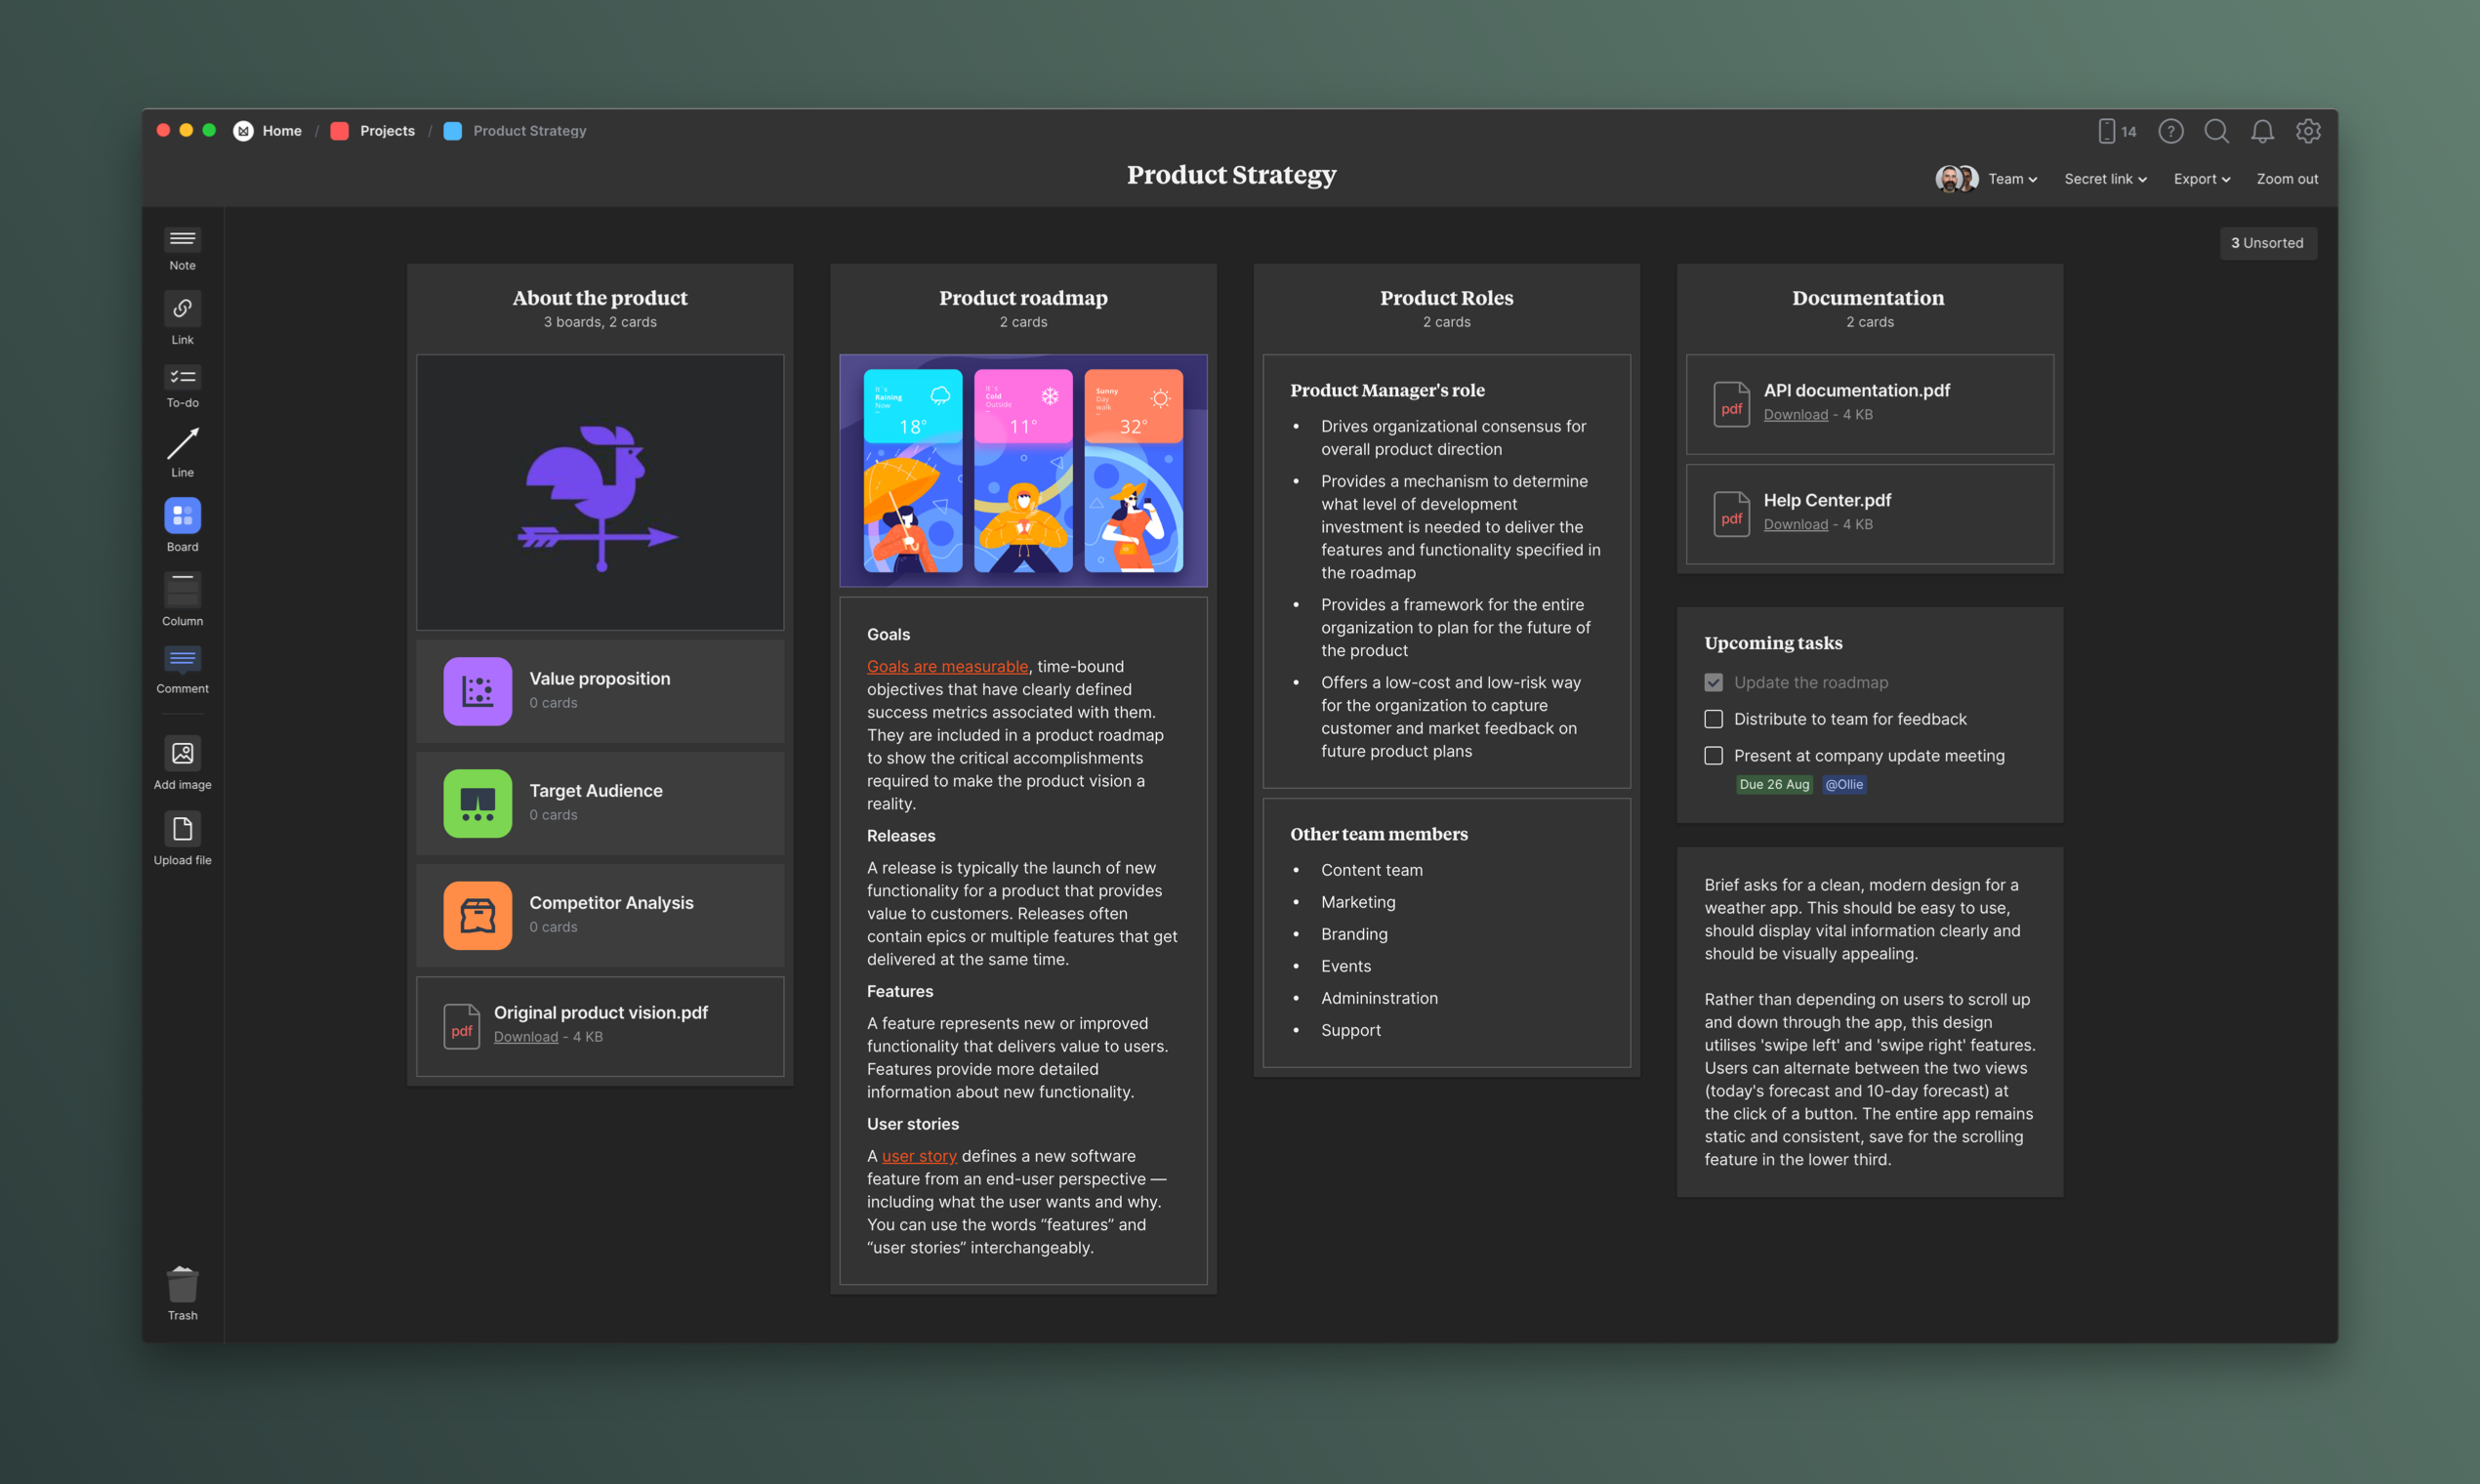Expand the Team dropdown

[x=2011, y=179]
